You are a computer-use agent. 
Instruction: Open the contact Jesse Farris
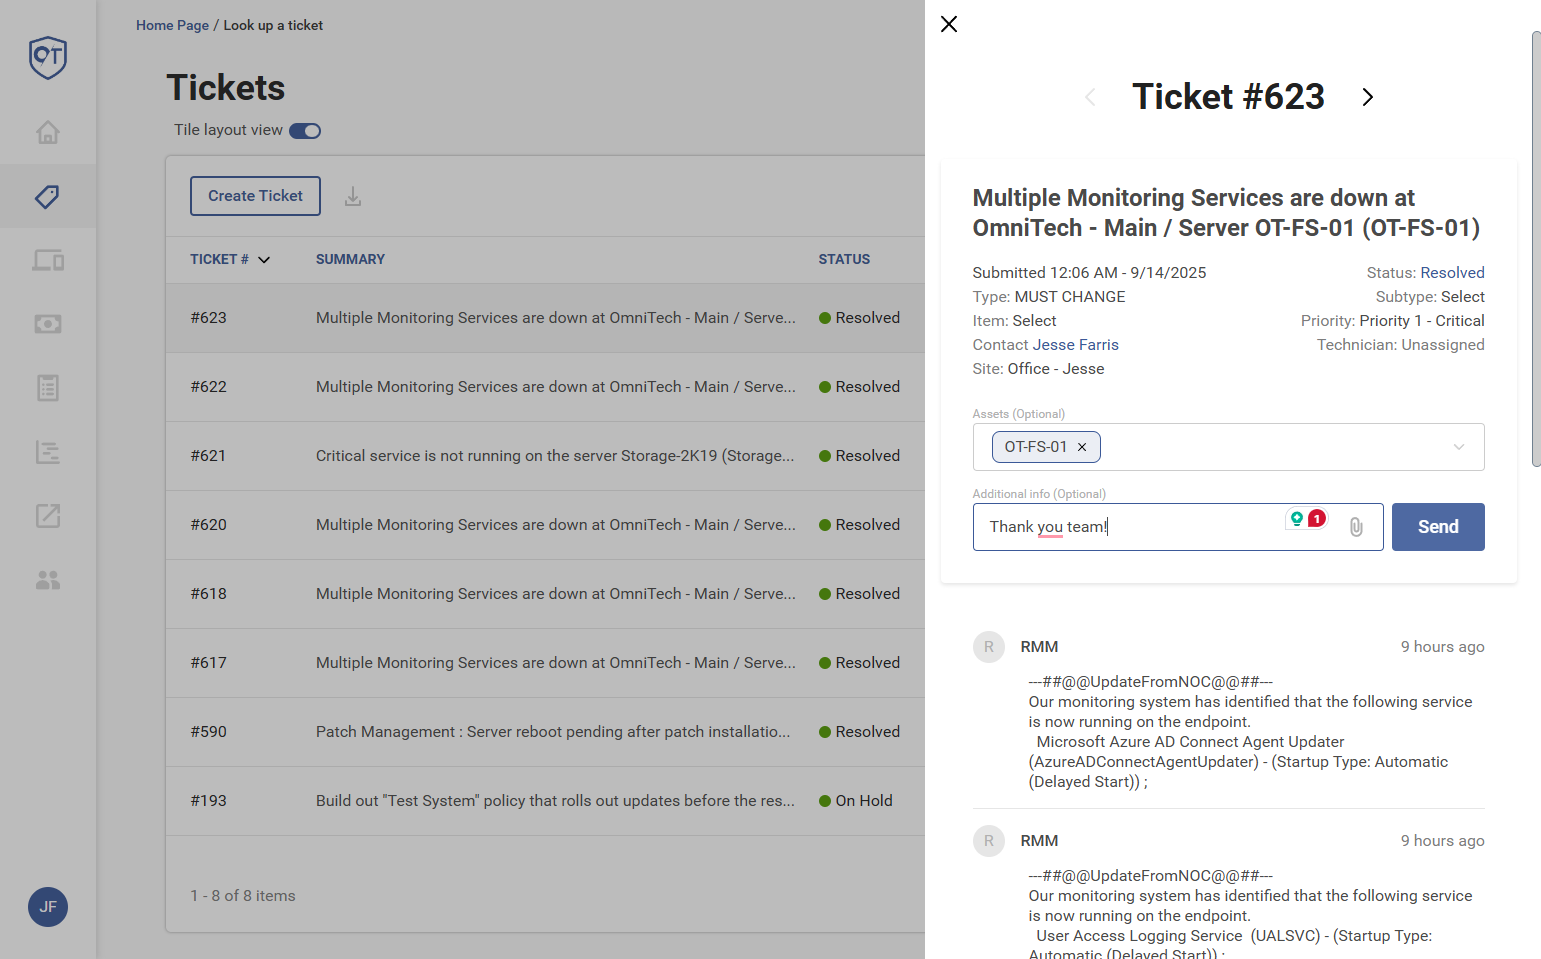[1075, 345]
